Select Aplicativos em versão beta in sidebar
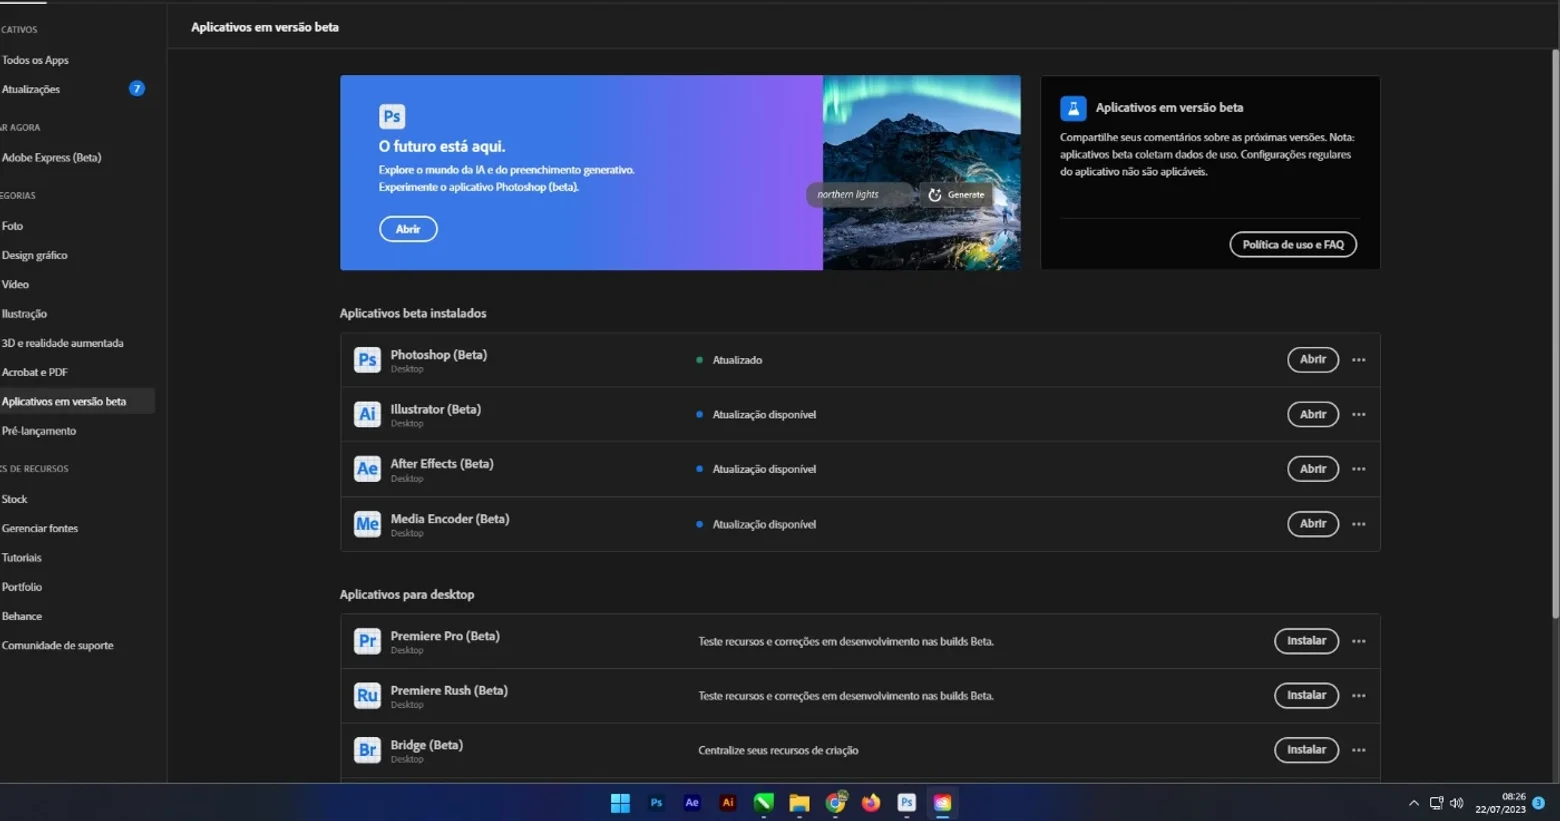The image size is (1560, 821). click(x=77, y=402)
